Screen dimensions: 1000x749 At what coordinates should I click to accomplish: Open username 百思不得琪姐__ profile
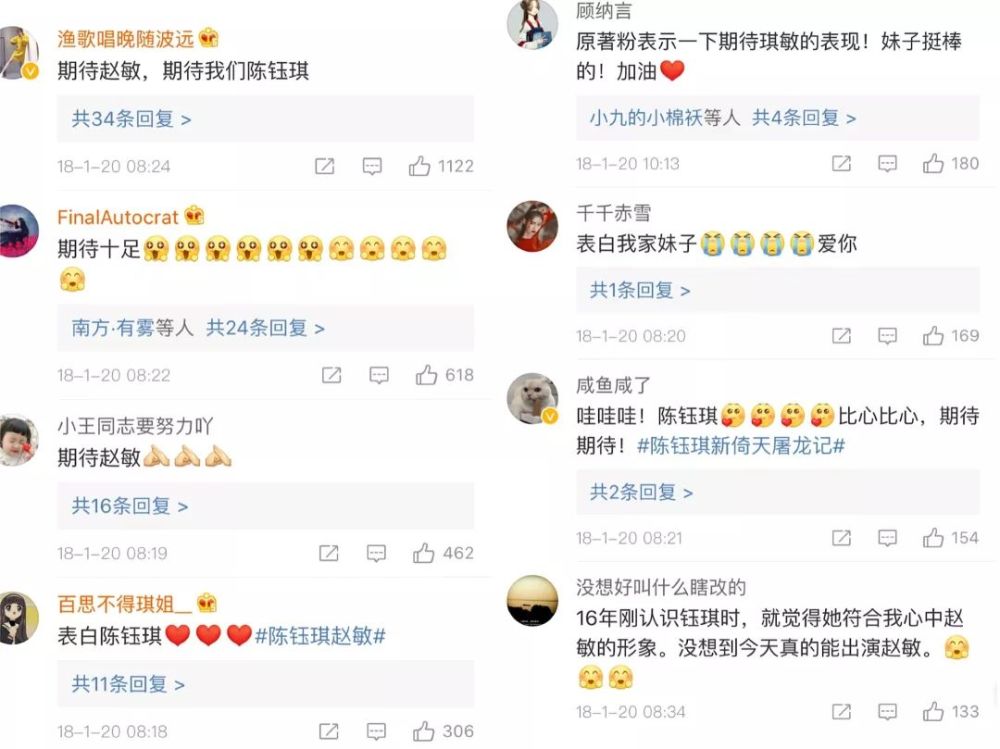[x=124, y=603]
